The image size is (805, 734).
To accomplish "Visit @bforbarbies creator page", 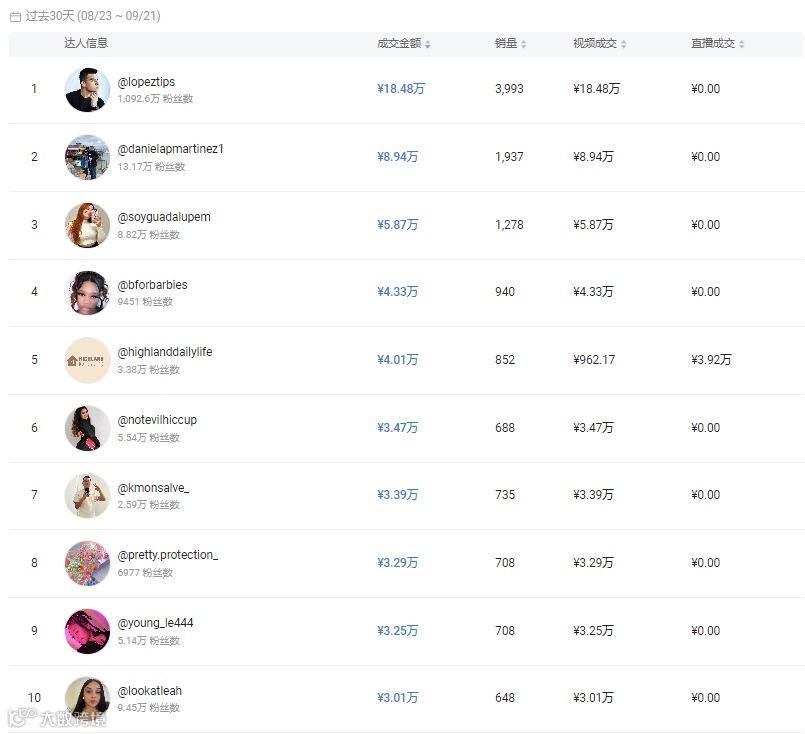I will (152, 285).
